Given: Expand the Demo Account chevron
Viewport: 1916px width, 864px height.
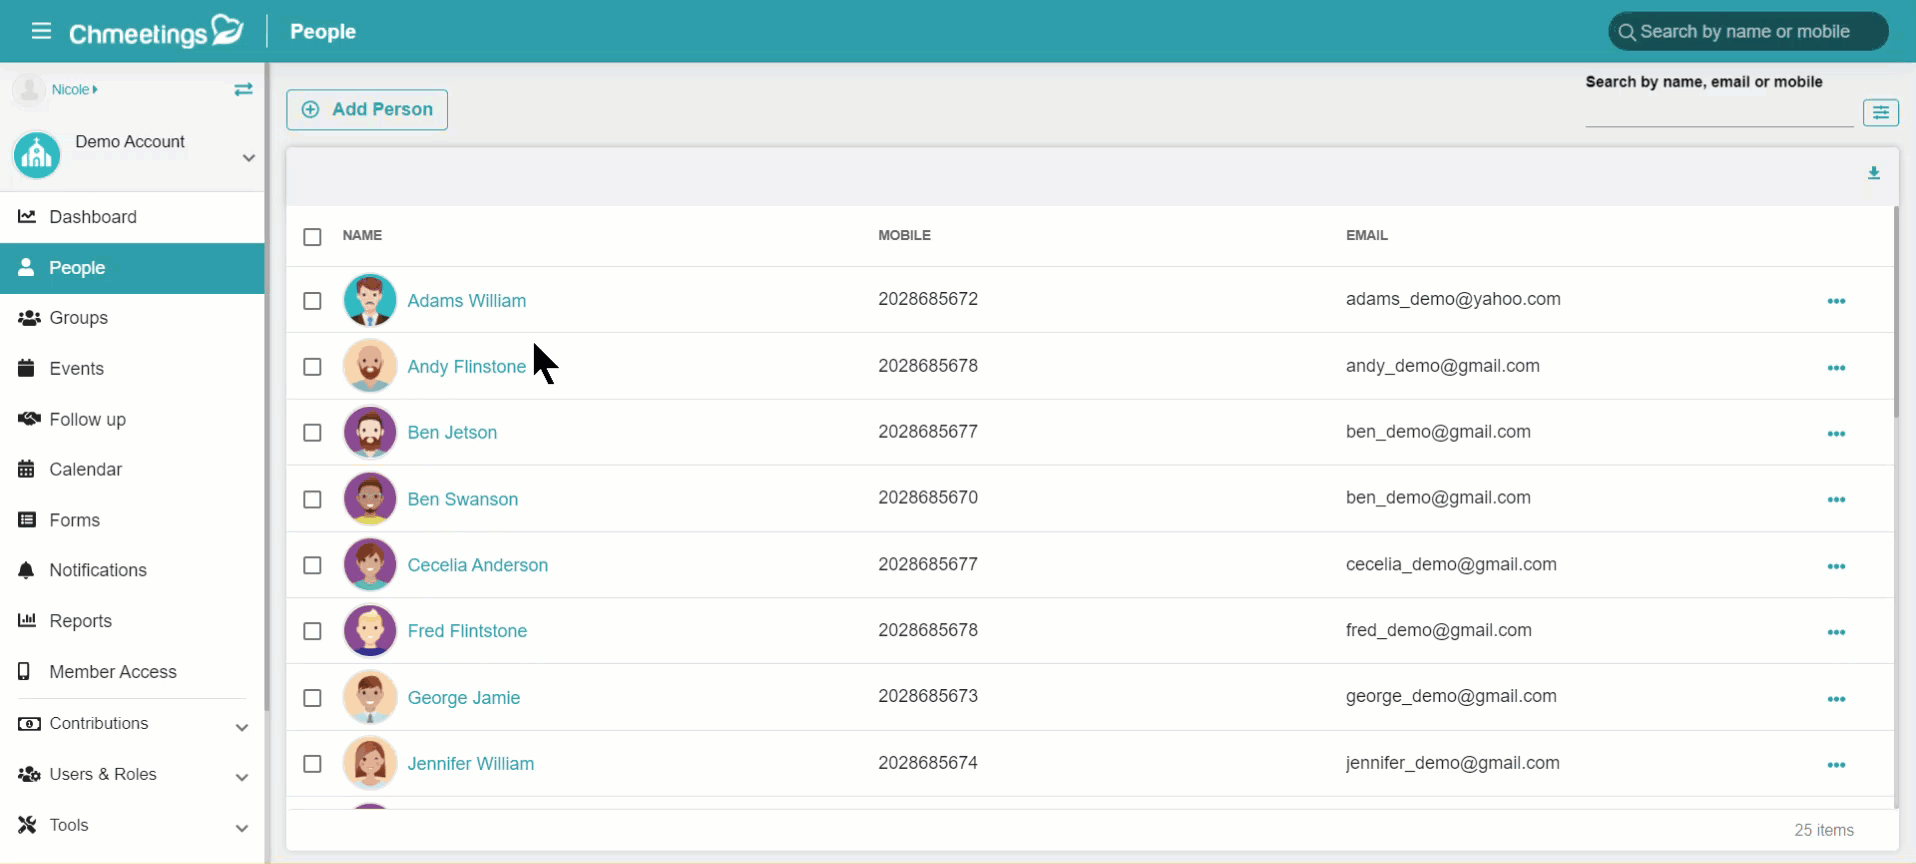Looking at the screenshot, I should click(x=249, y=158).
